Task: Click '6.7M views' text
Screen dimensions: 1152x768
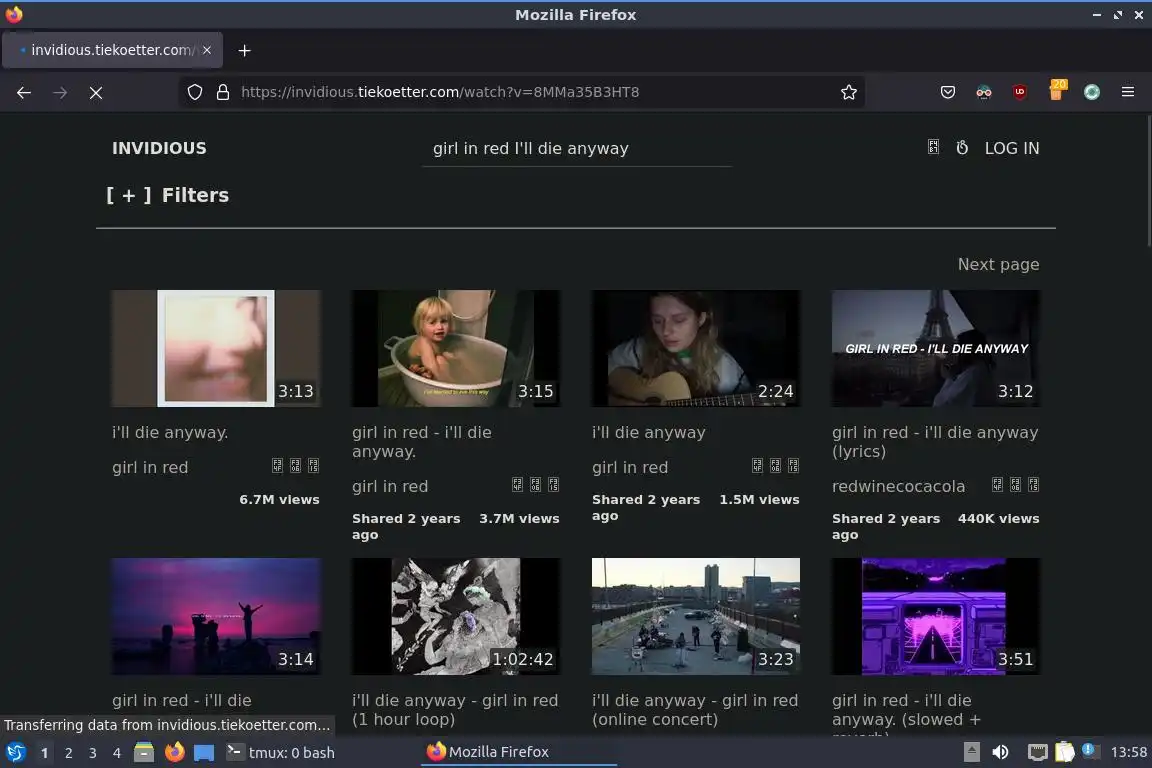Action: point(279,500)
